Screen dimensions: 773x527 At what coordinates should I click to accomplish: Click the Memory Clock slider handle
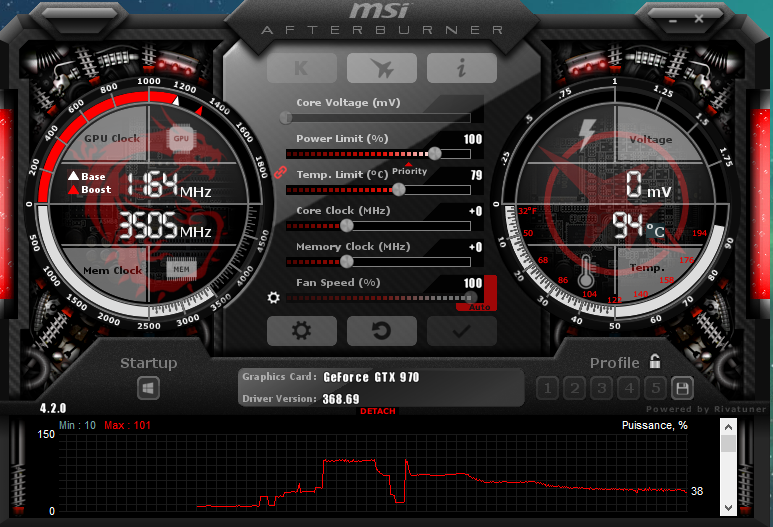pos(347,261)
